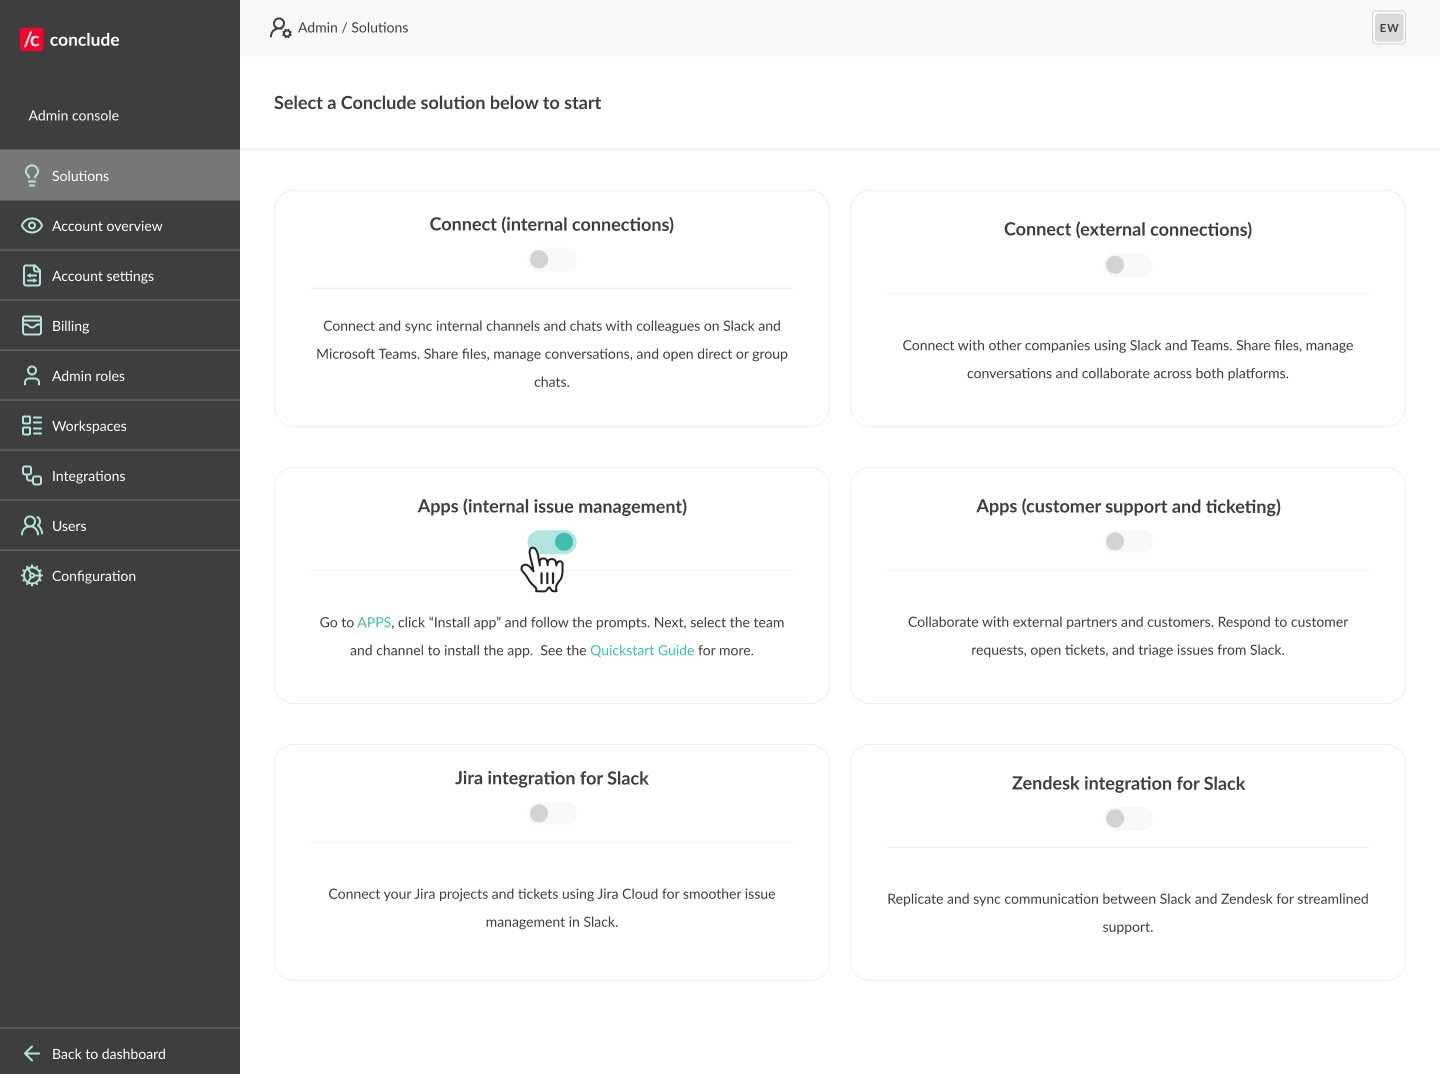
Task: Click the Configuration gear icon
Action: 32,576
